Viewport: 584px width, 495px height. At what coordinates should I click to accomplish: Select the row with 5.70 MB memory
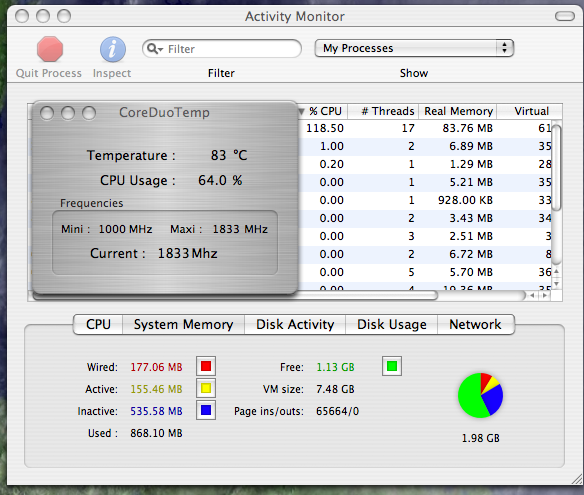[x=425, y=272]
